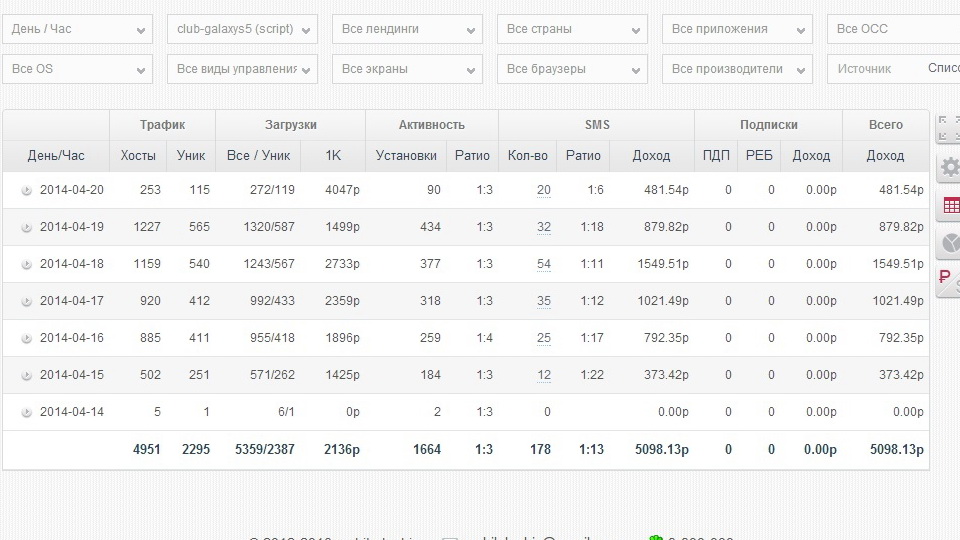
Task: Click the ruble currency icon
Action: pos(947,280)
